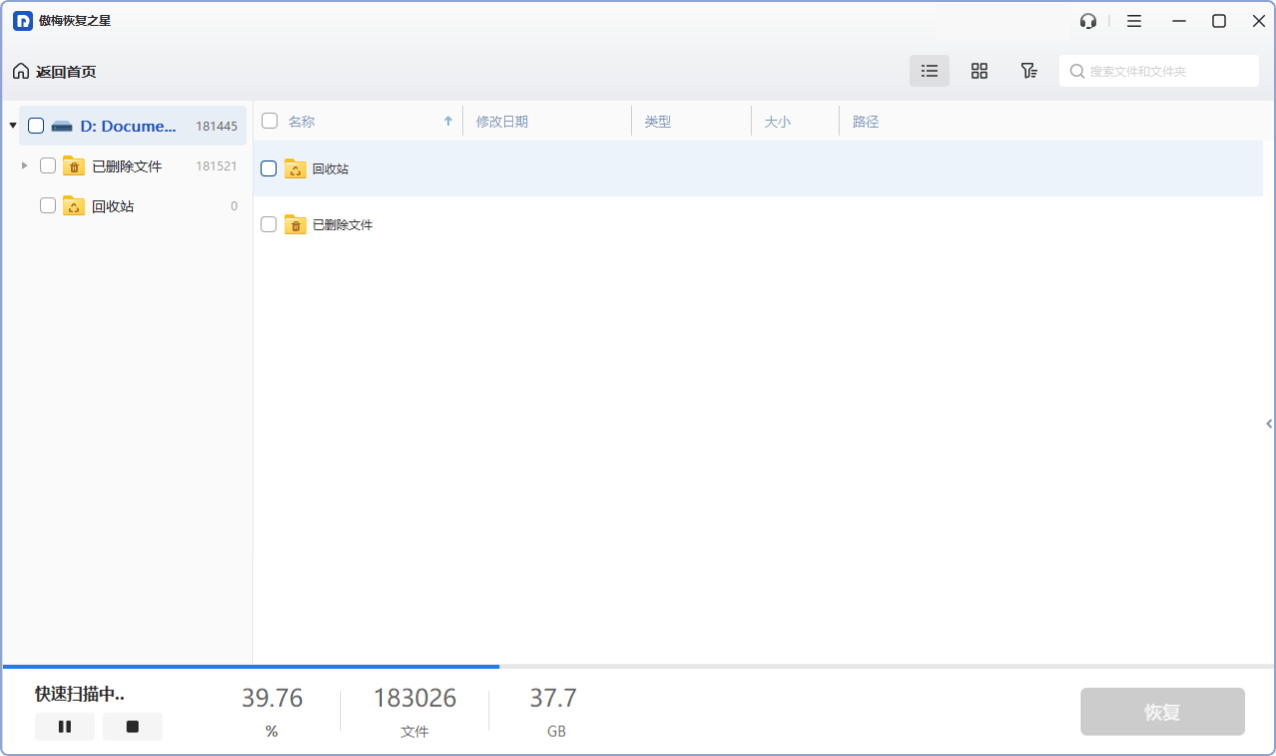1276x756 pixels.
Task: Click 回收站 folder icon in sidebar
Action: pyautogui.click(x=73, y=206)
